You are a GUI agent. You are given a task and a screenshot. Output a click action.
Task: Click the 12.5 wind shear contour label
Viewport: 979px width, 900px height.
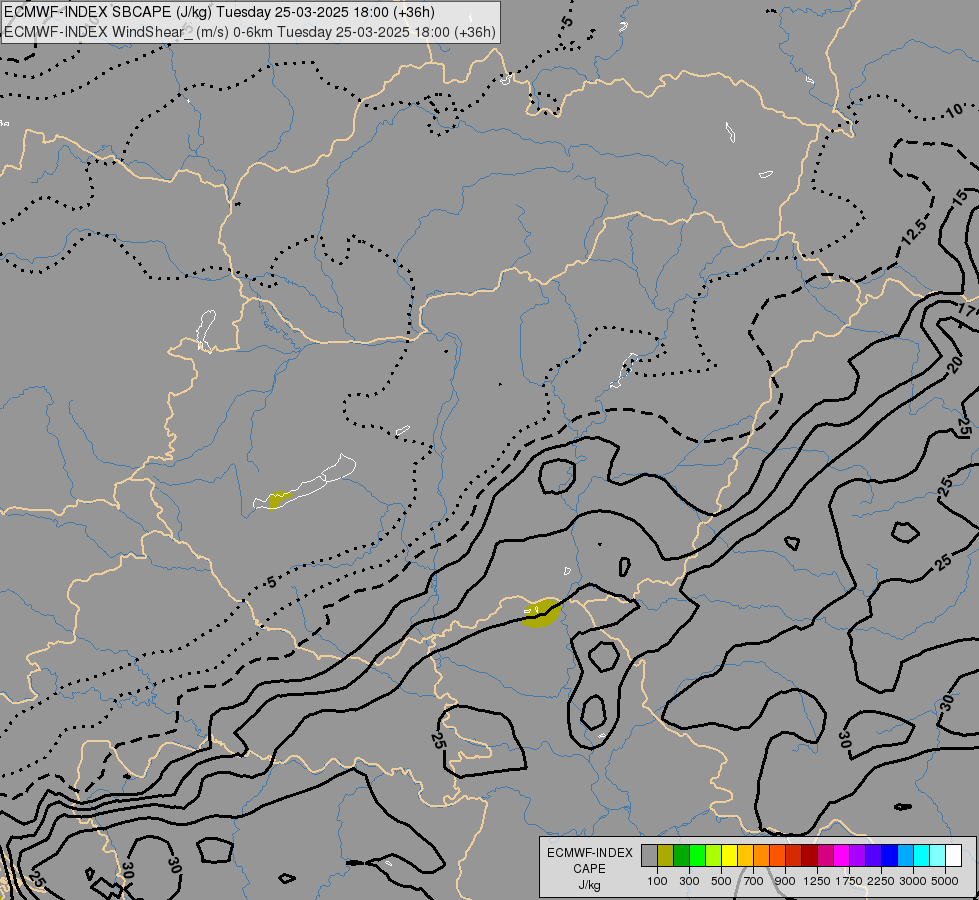coord(913,232)
